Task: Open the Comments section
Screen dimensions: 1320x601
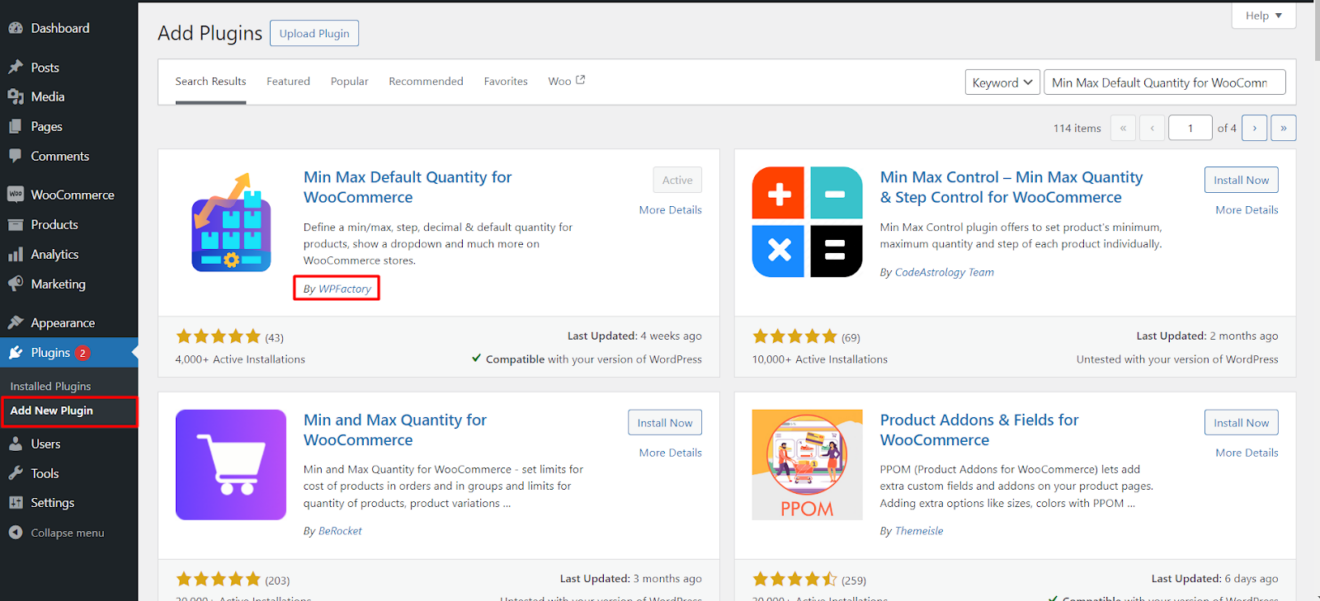Action: [x=57, y=156]
